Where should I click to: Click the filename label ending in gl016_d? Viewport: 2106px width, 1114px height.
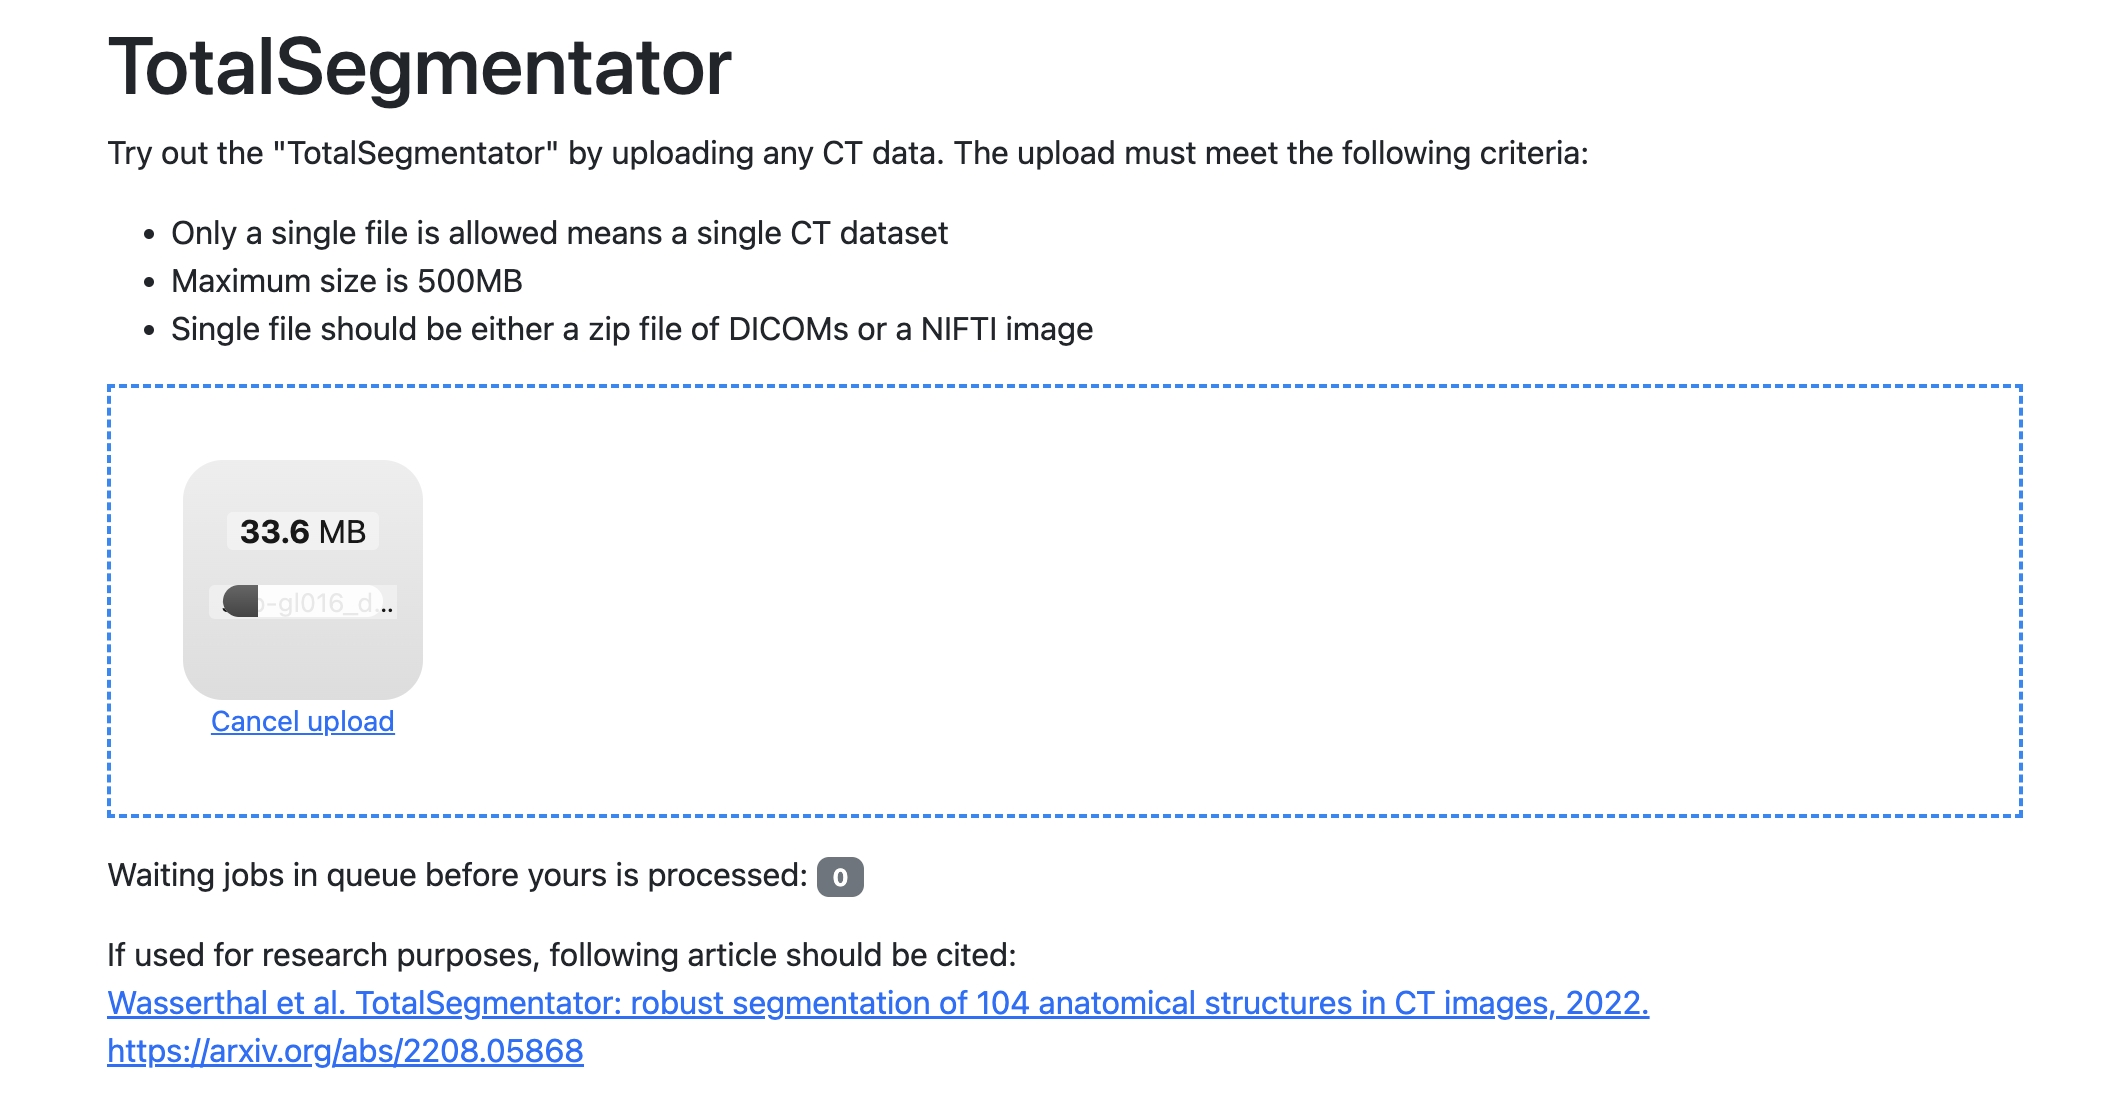pyautogui.click(x=320, y=603)
